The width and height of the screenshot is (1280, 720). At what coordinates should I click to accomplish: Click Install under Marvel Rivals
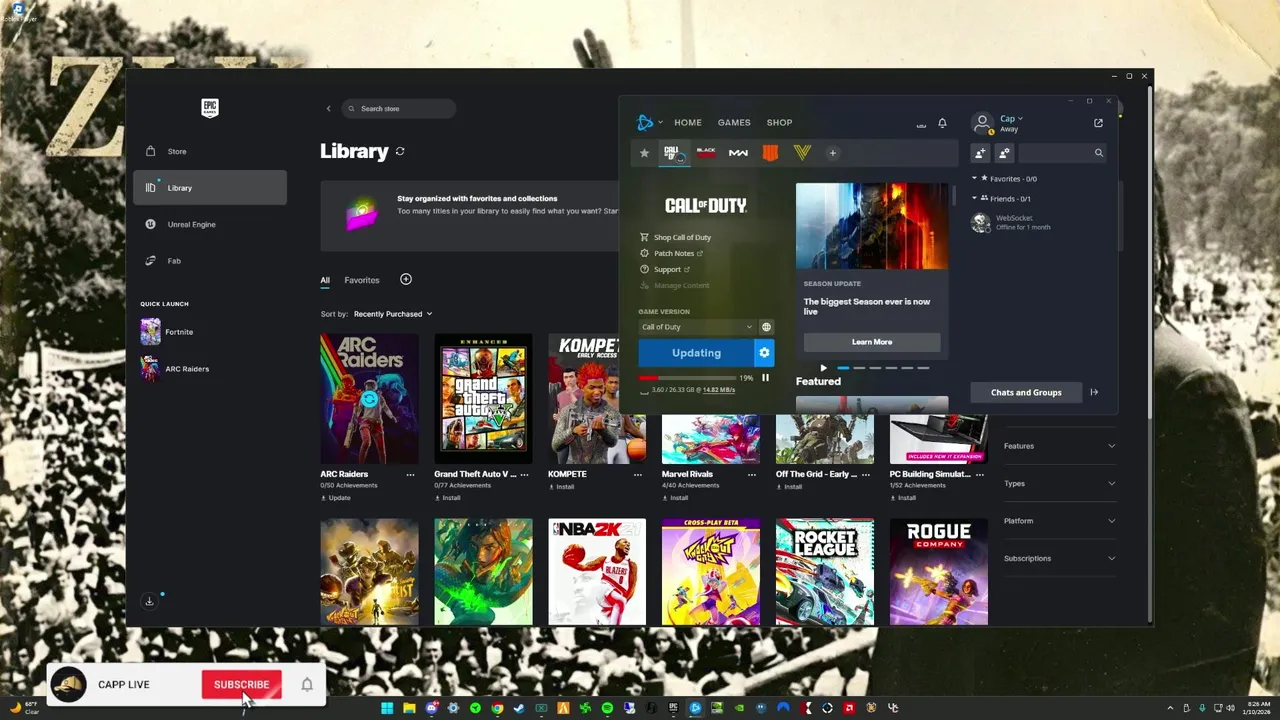click(x=675, y=497)
